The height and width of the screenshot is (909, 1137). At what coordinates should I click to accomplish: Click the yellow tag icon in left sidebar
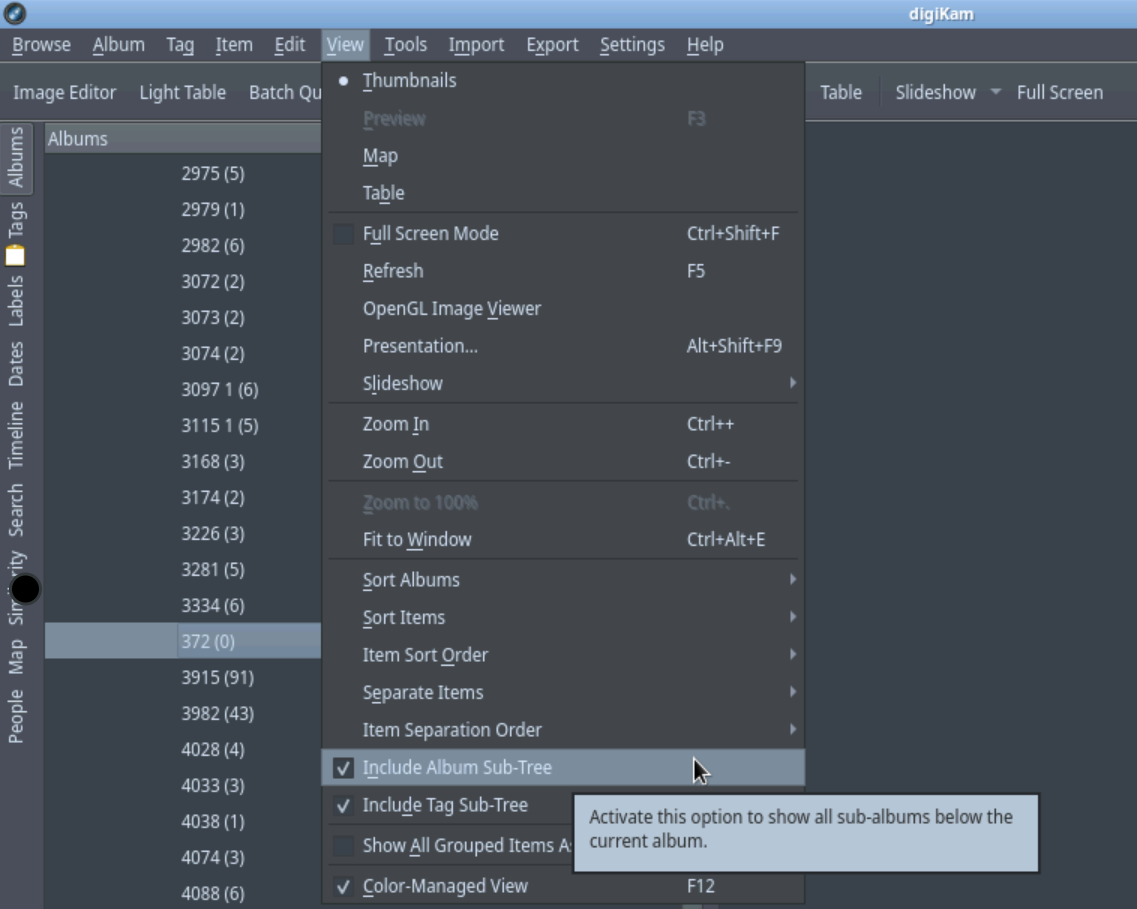15,256
